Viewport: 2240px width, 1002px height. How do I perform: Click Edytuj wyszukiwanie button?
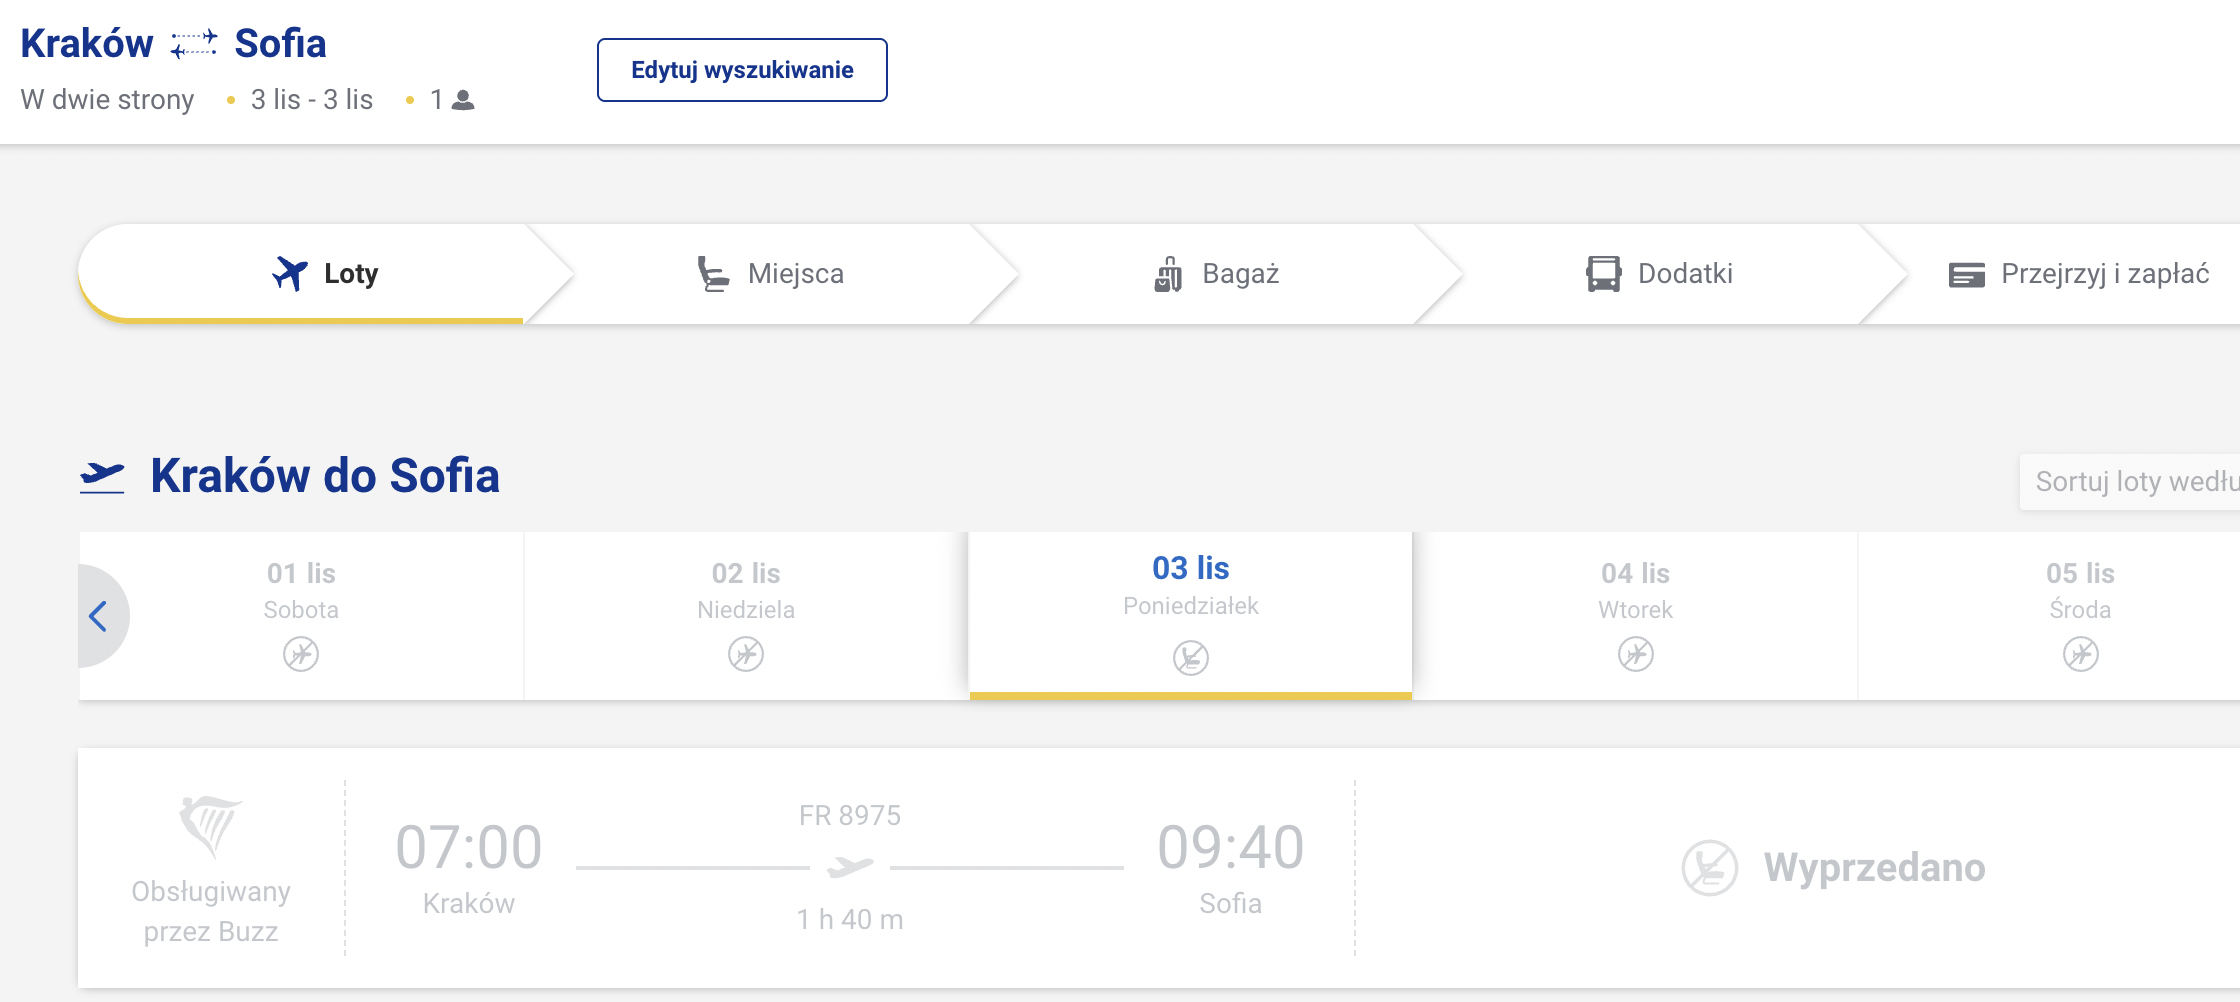[742, 70]
